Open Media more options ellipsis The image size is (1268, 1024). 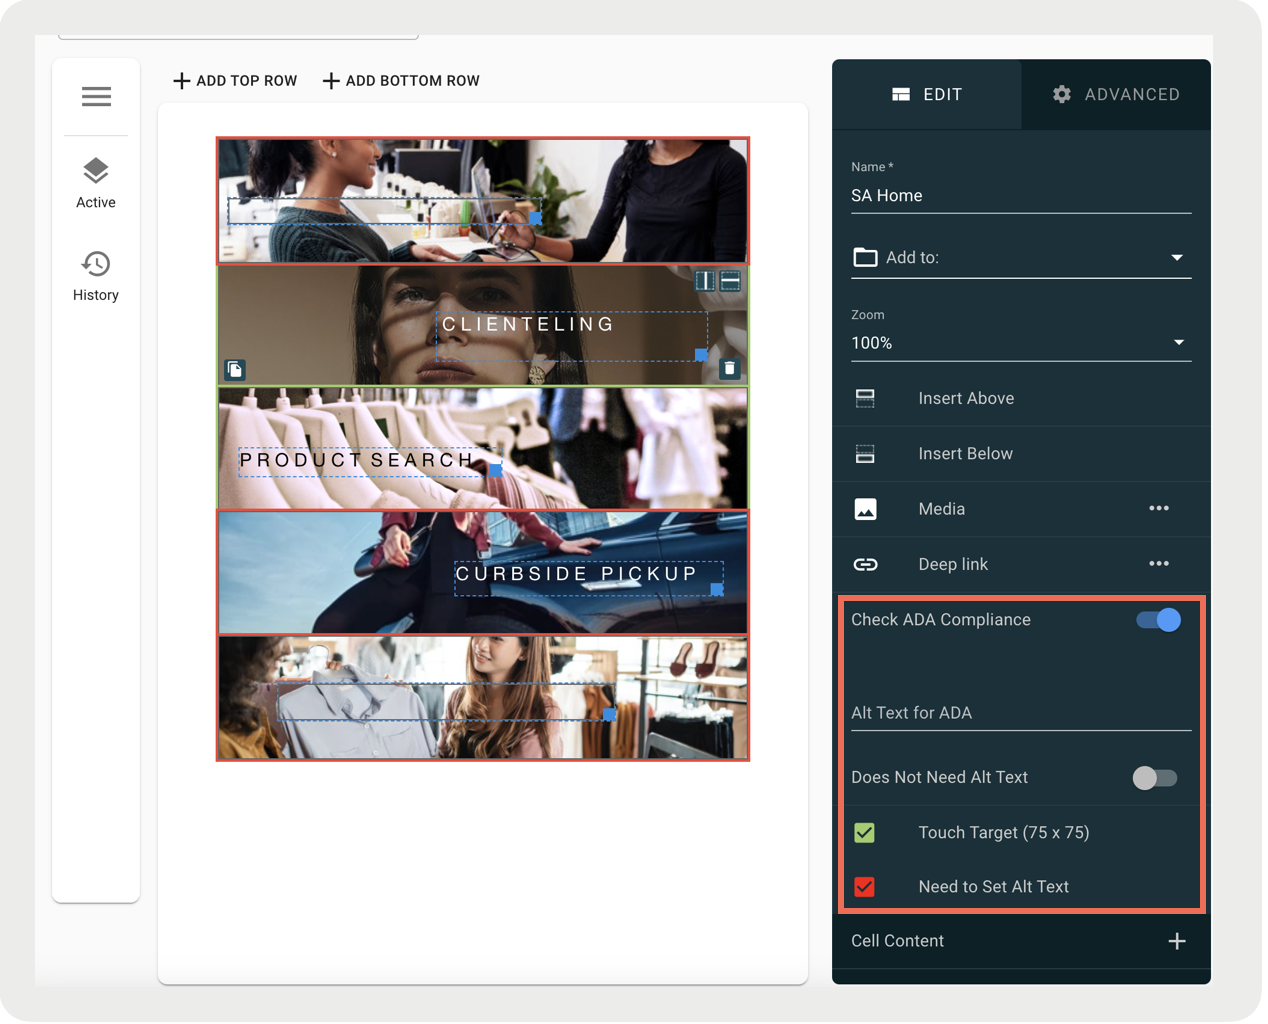point(1159,508)
